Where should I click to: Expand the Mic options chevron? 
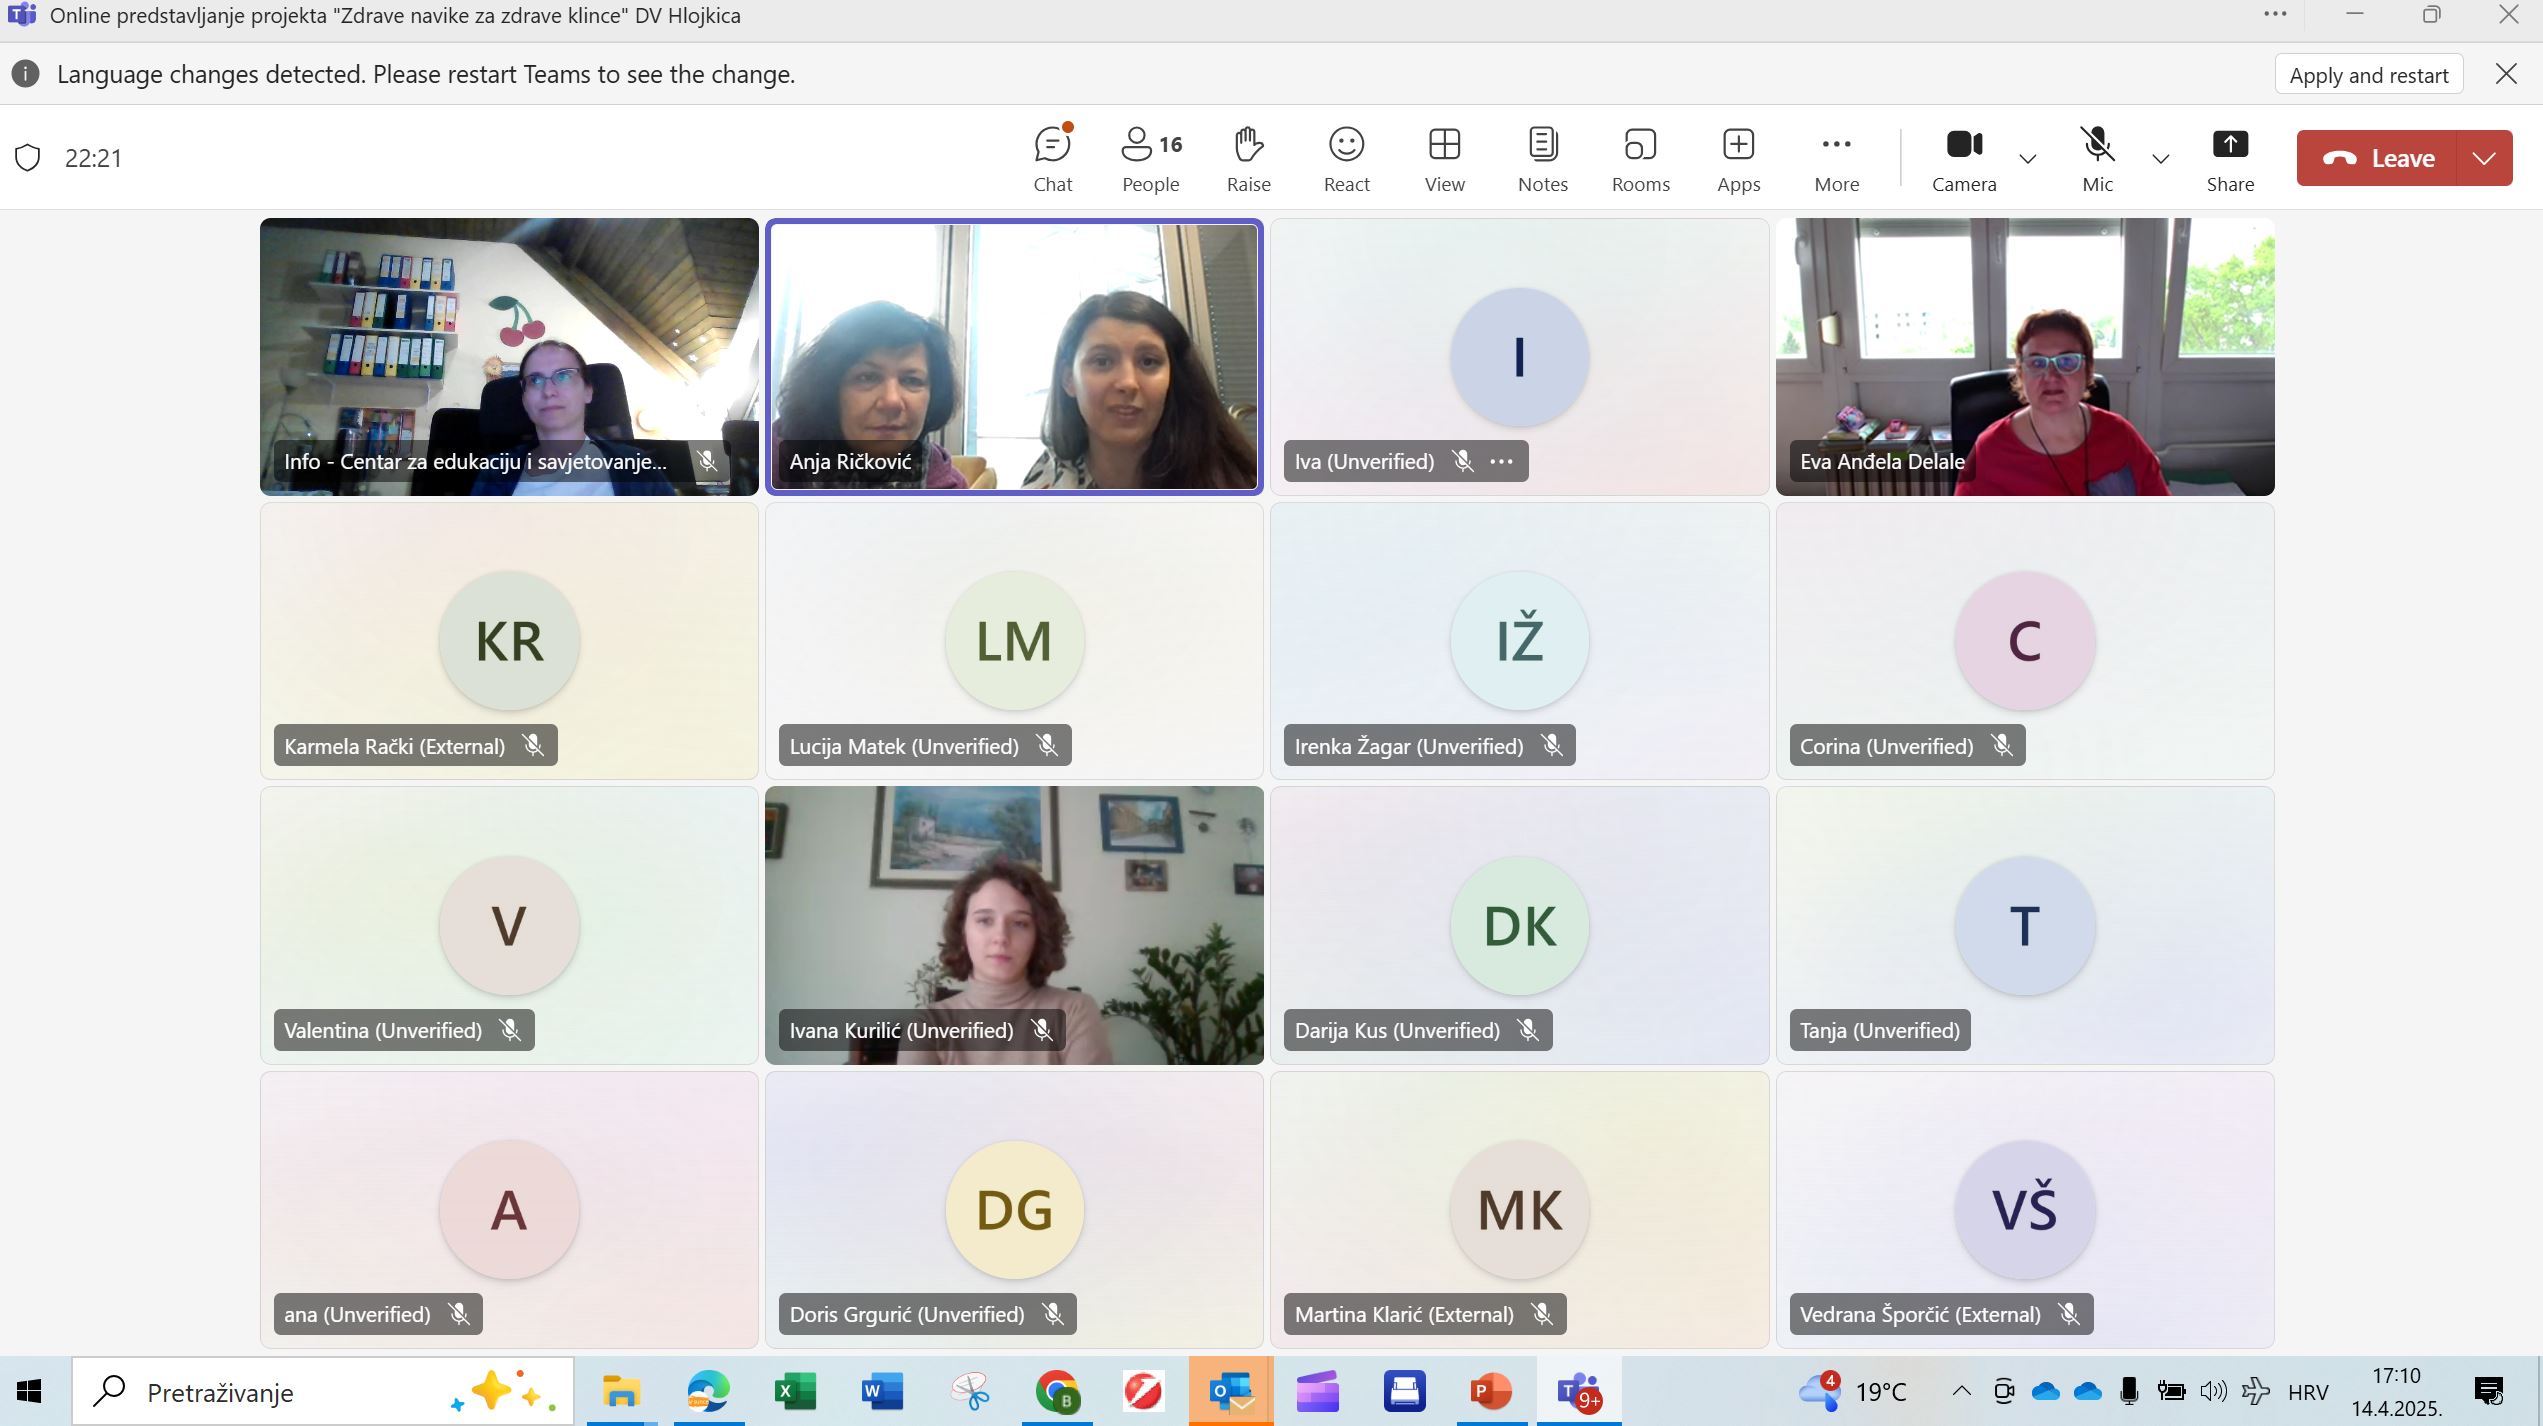[2160, 159]
